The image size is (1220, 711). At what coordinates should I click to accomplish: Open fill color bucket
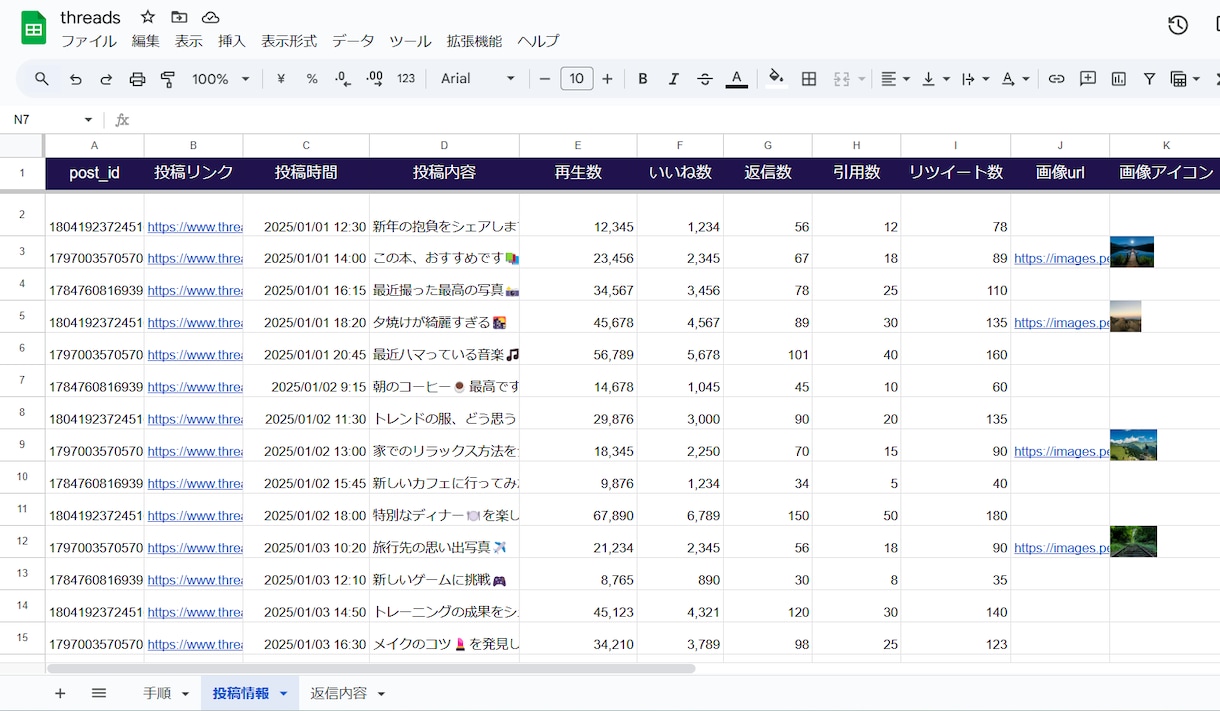click(776, 79)
